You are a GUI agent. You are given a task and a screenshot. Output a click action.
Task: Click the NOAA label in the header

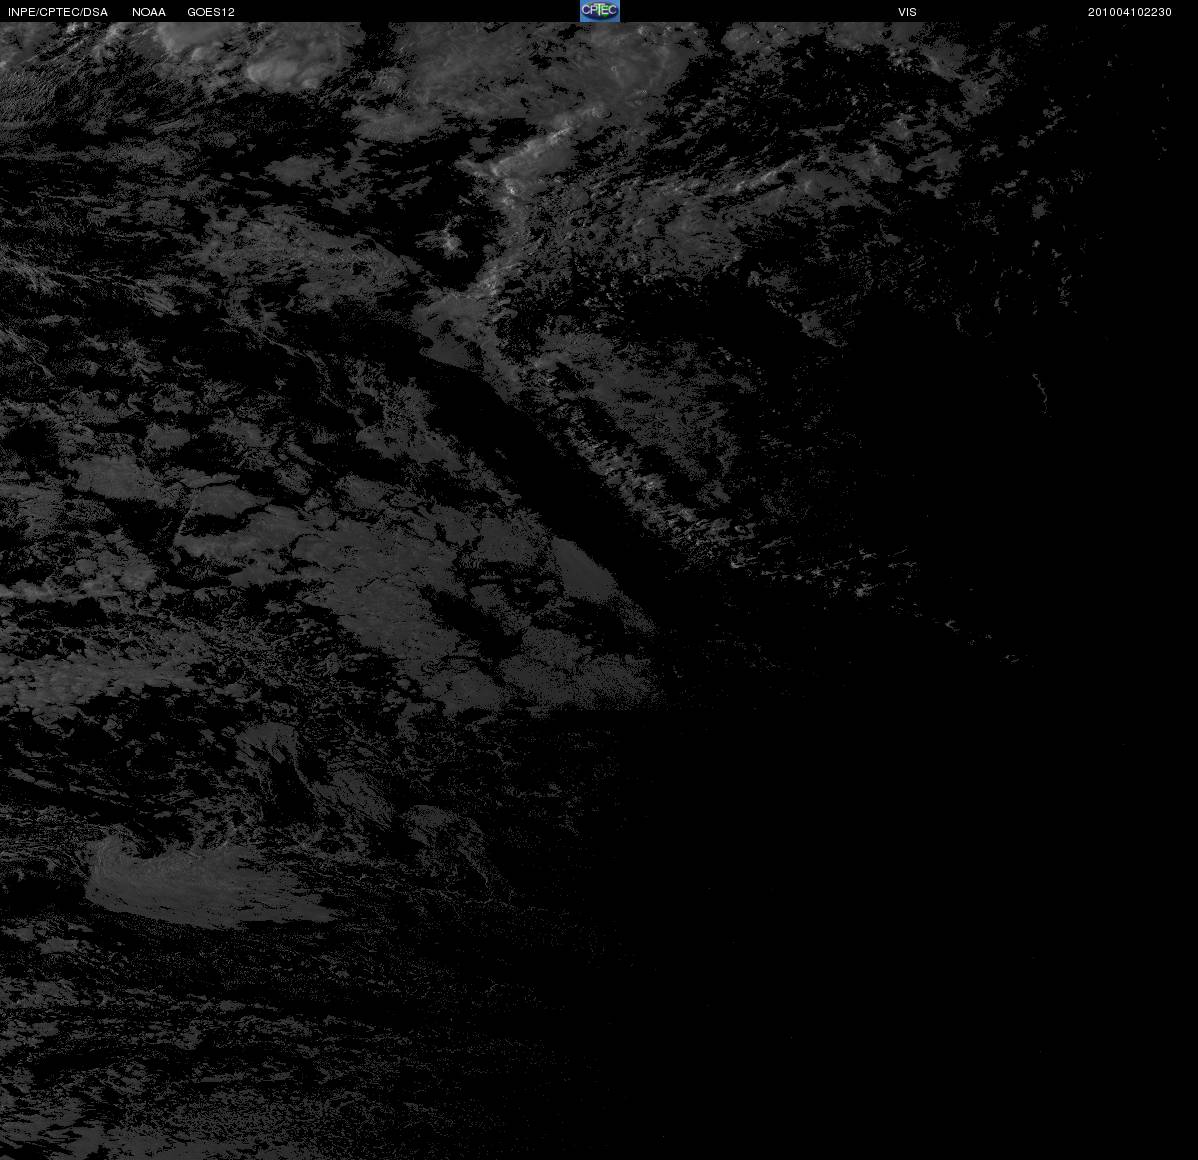(x=149, y=12)
